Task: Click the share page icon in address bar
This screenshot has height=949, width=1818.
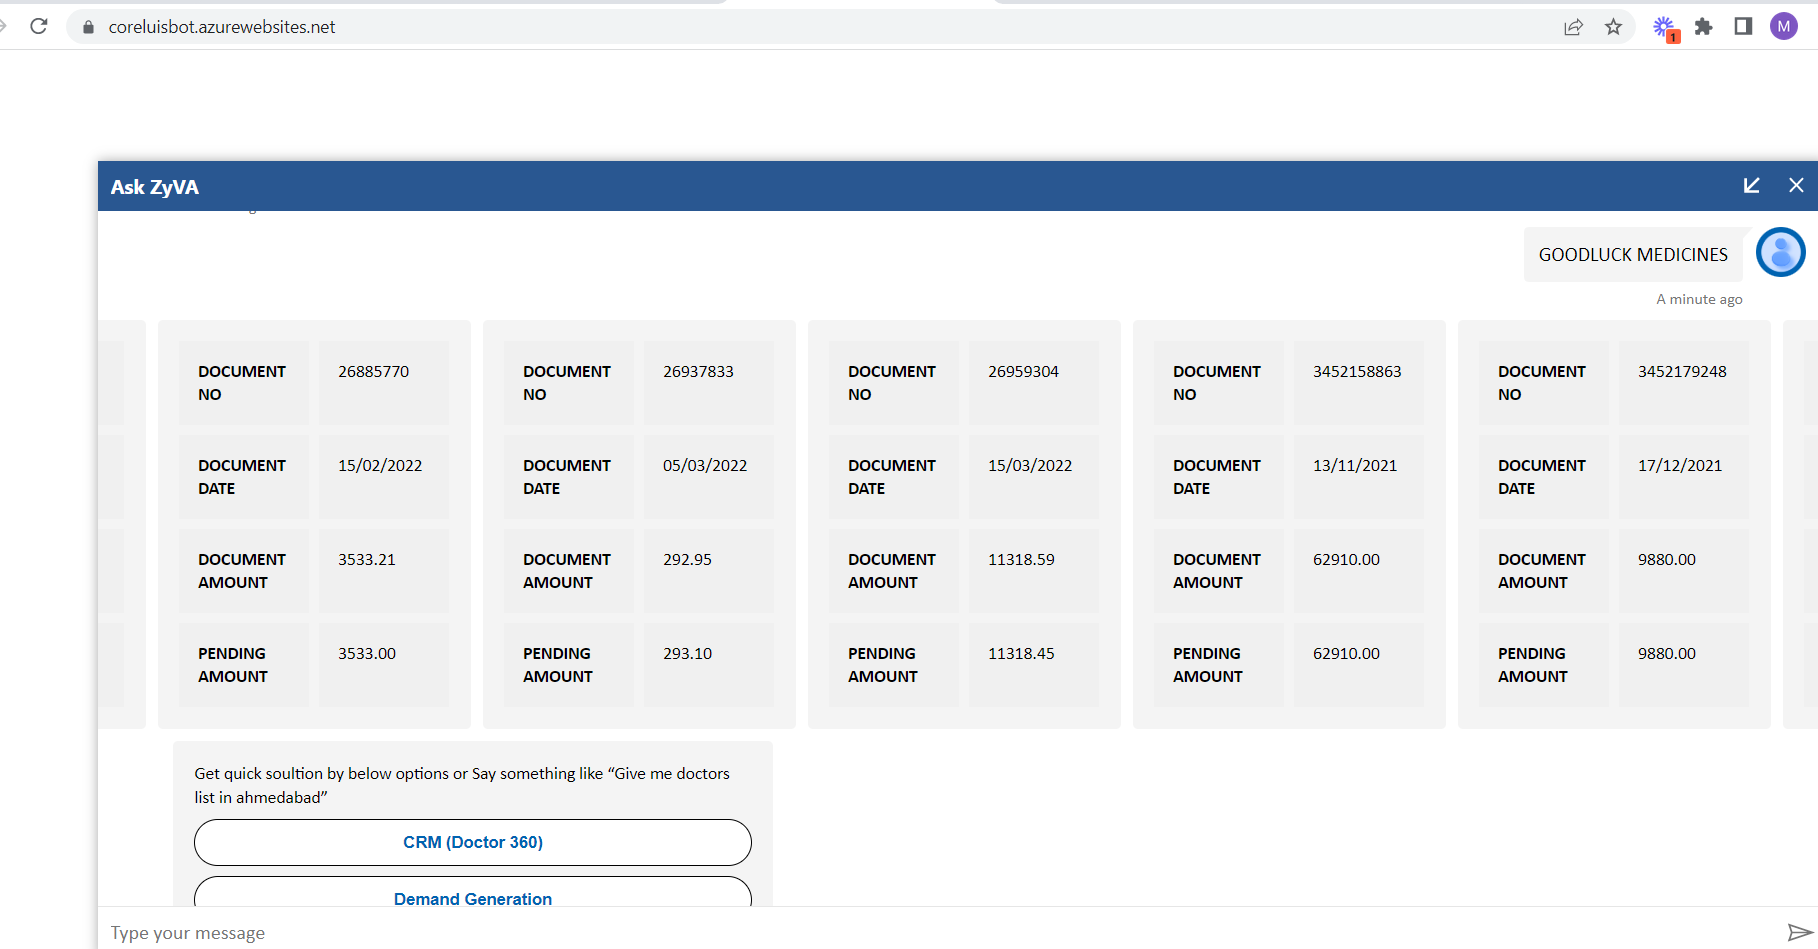Action: coord(1573,27)
